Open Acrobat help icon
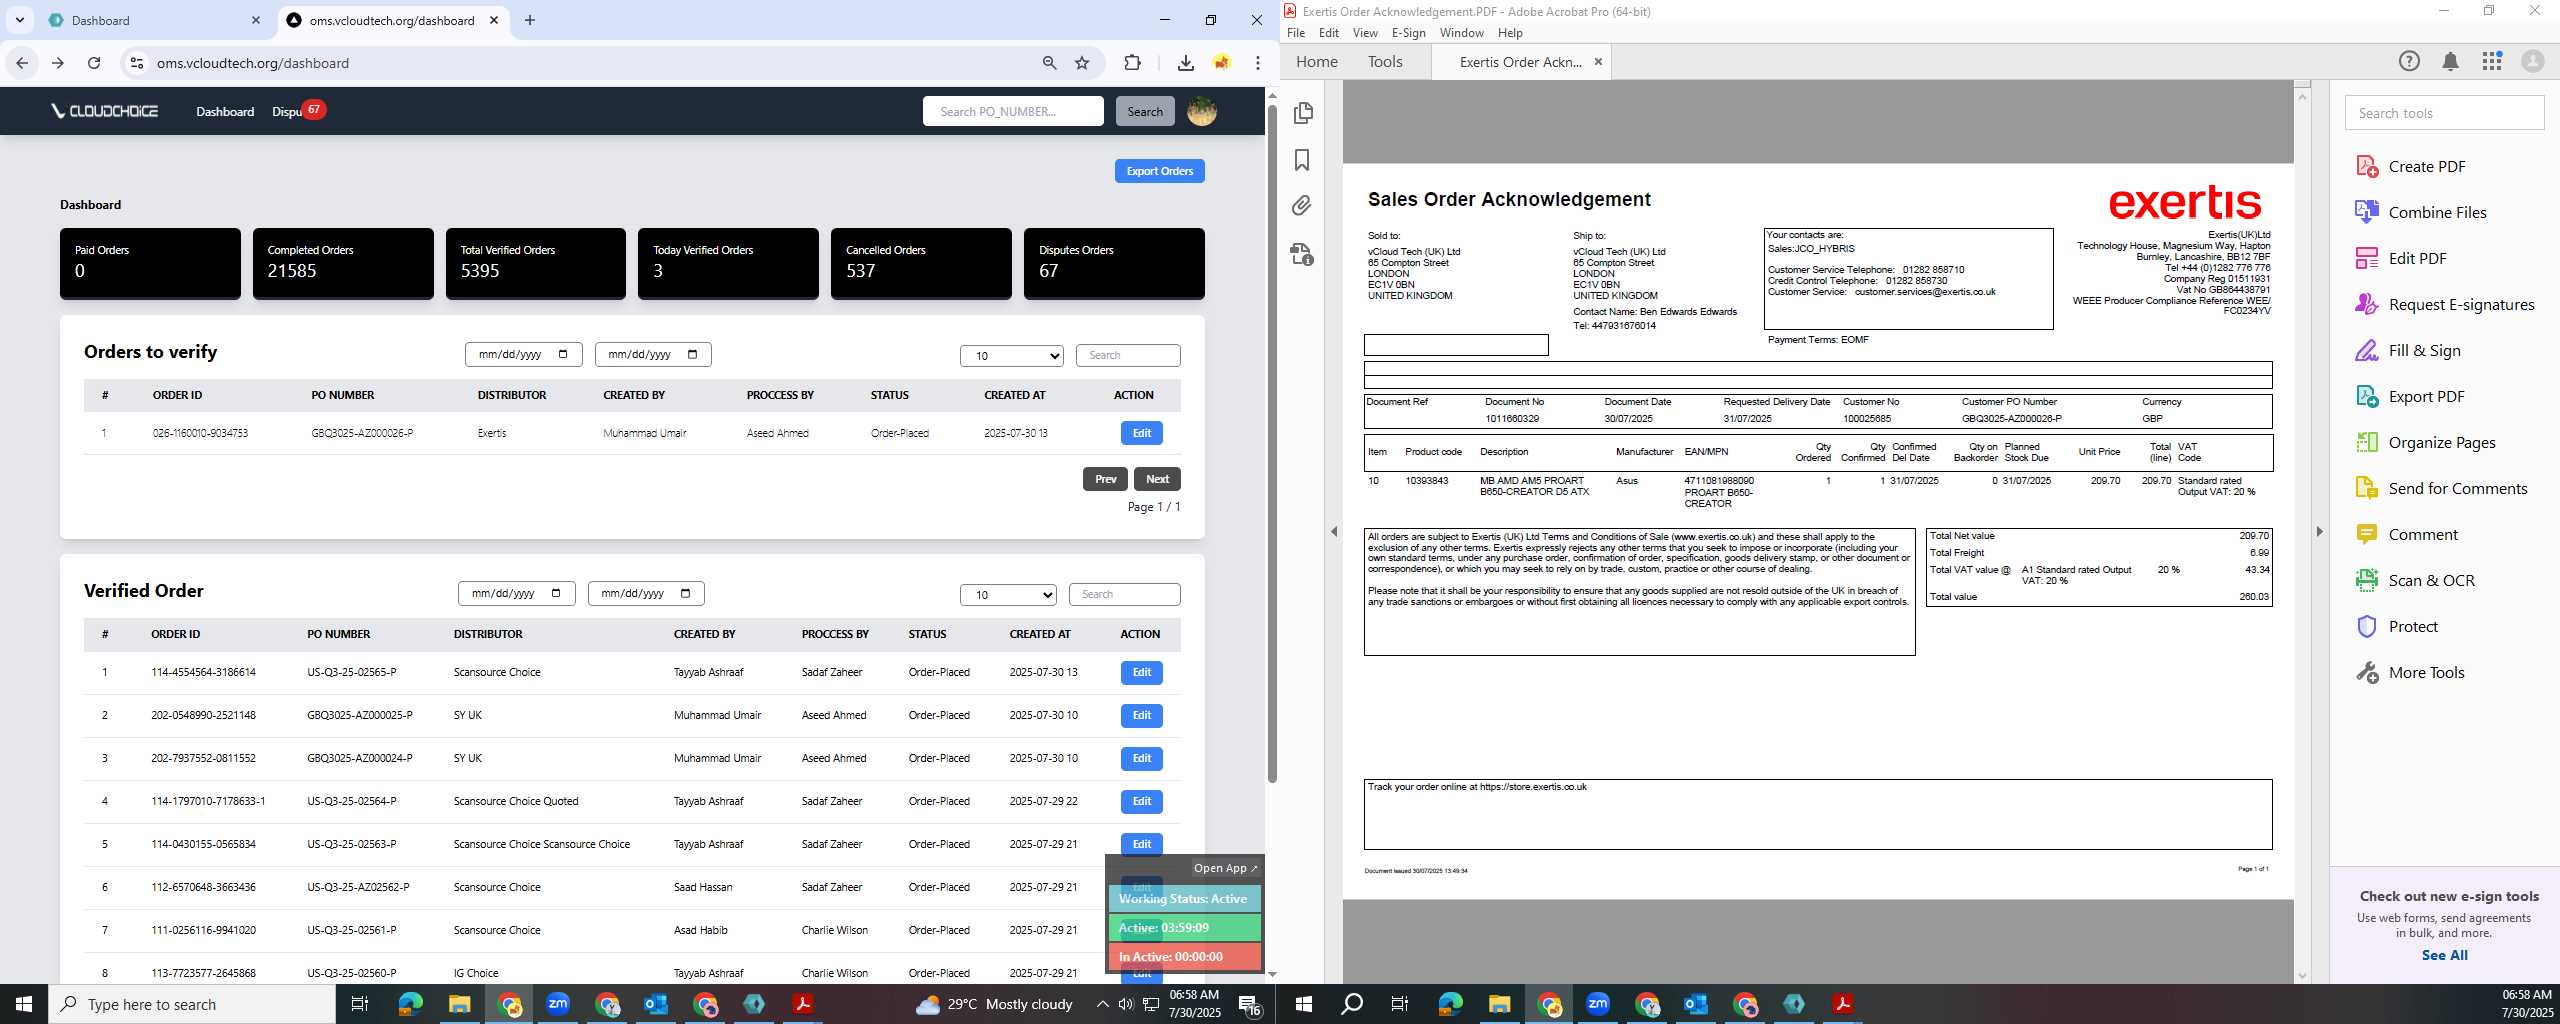Screen dimensions: 2560x1024 pos(2409,61)
